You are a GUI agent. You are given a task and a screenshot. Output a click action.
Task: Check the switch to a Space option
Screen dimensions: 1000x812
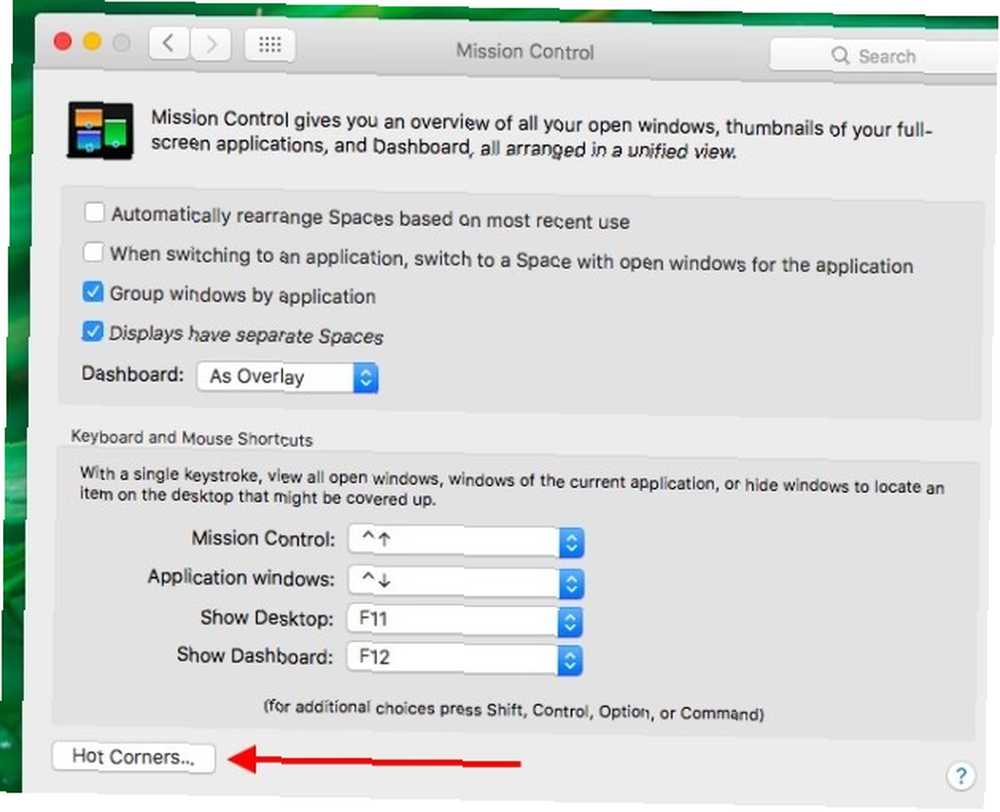93,252
